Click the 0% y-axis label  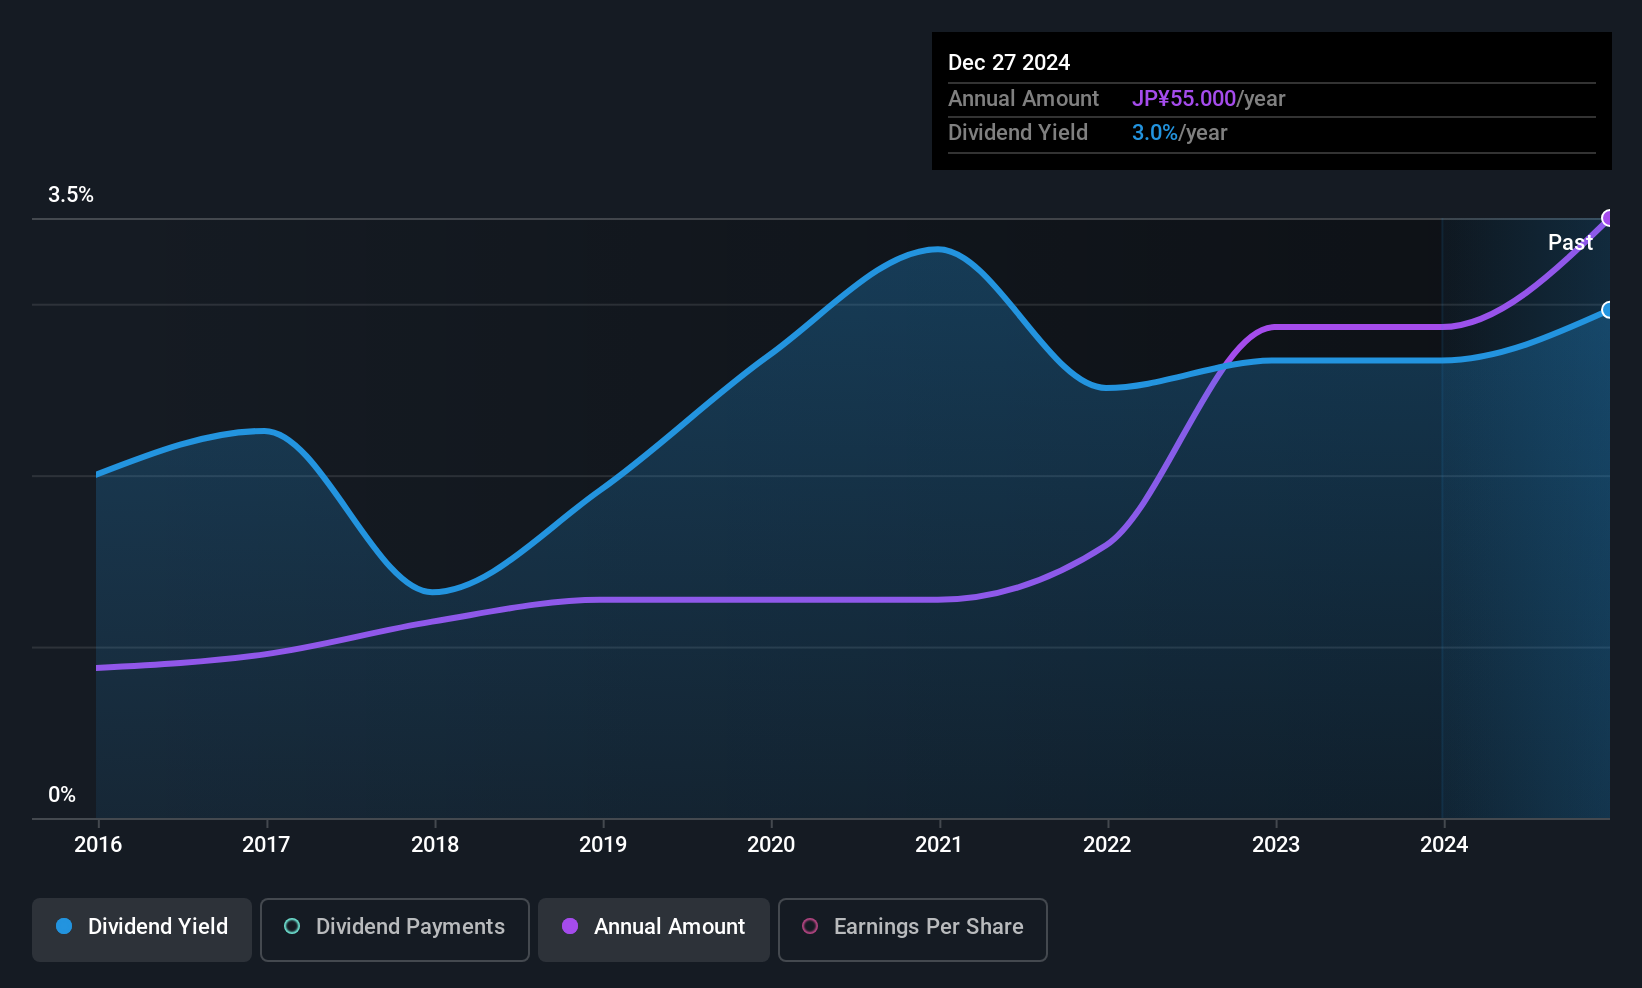(x=62, y=795)
